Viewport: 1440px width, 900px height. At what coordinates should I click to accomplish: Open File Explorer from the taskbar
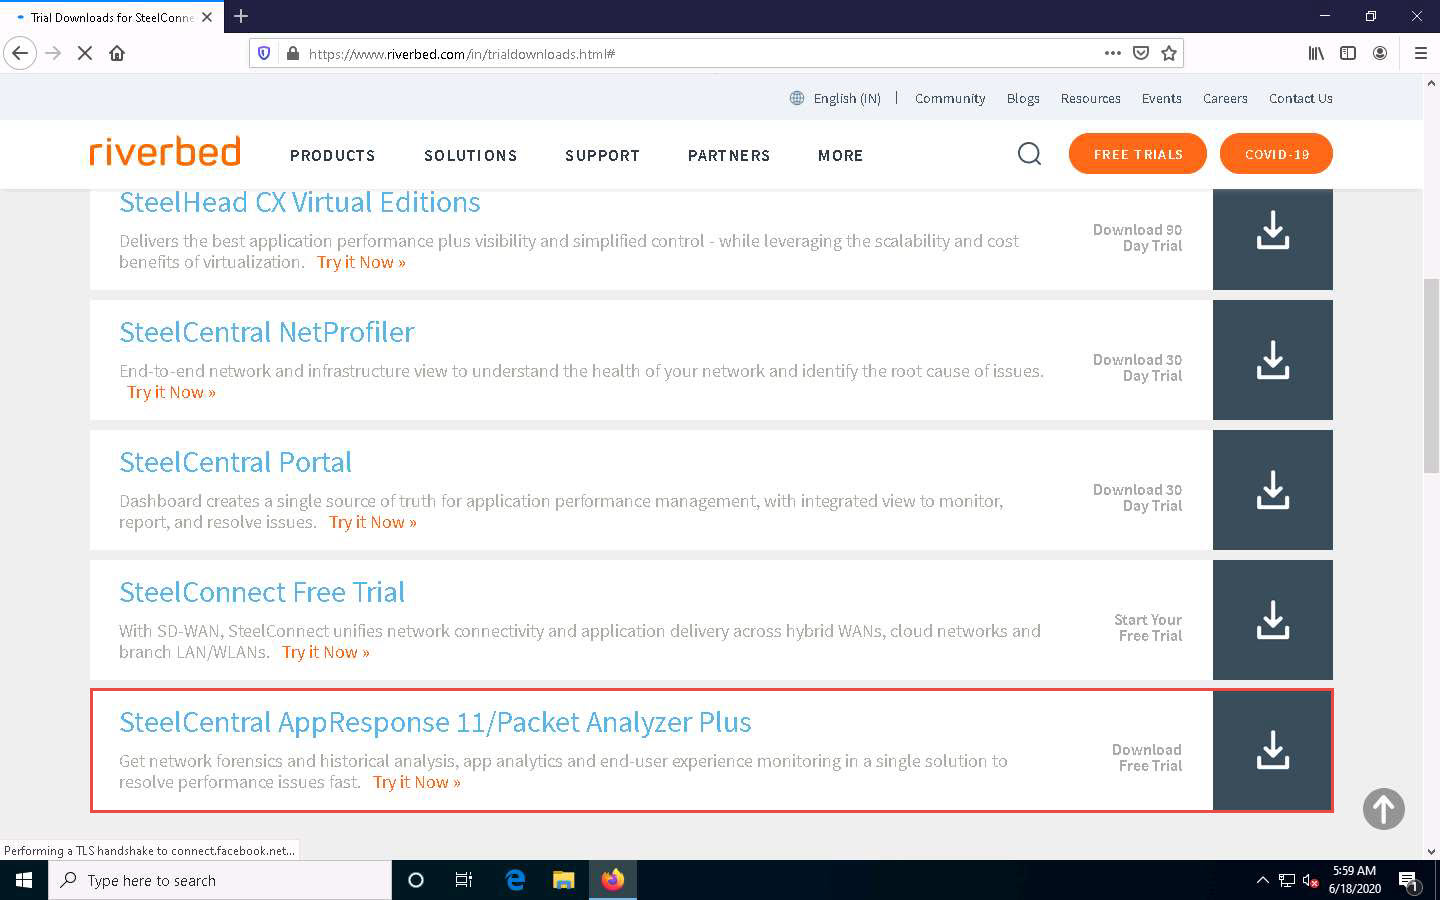pyautogui.click(x=564, y=880)
